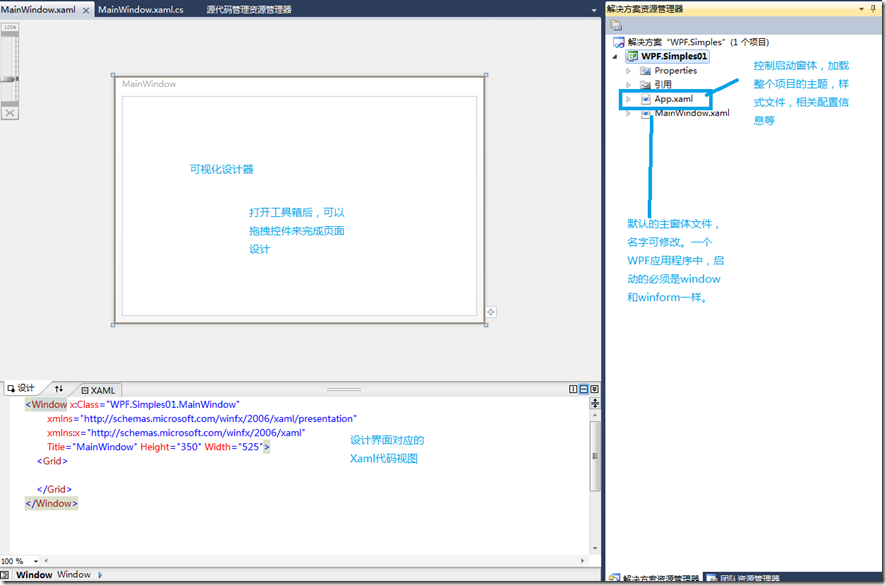Open Solution Explorer window options dropdown
The height and width of the screenshot is (585, 886).
pyautogui.click(x=862, y=9)
